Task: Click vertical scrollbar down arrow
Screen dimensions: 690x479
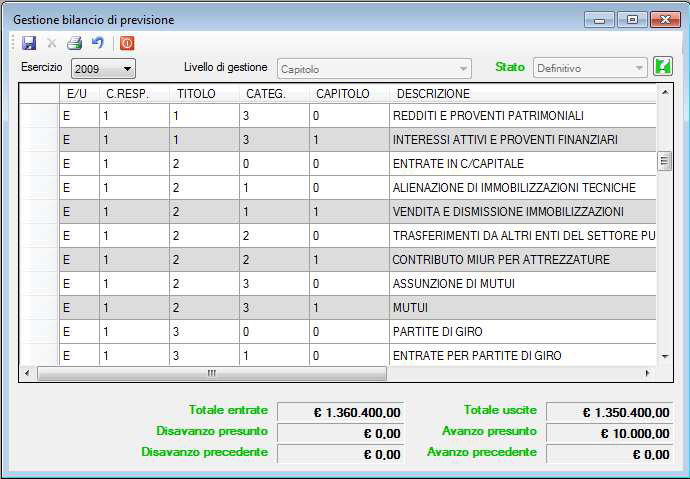Action: click(x=665, y=356)
